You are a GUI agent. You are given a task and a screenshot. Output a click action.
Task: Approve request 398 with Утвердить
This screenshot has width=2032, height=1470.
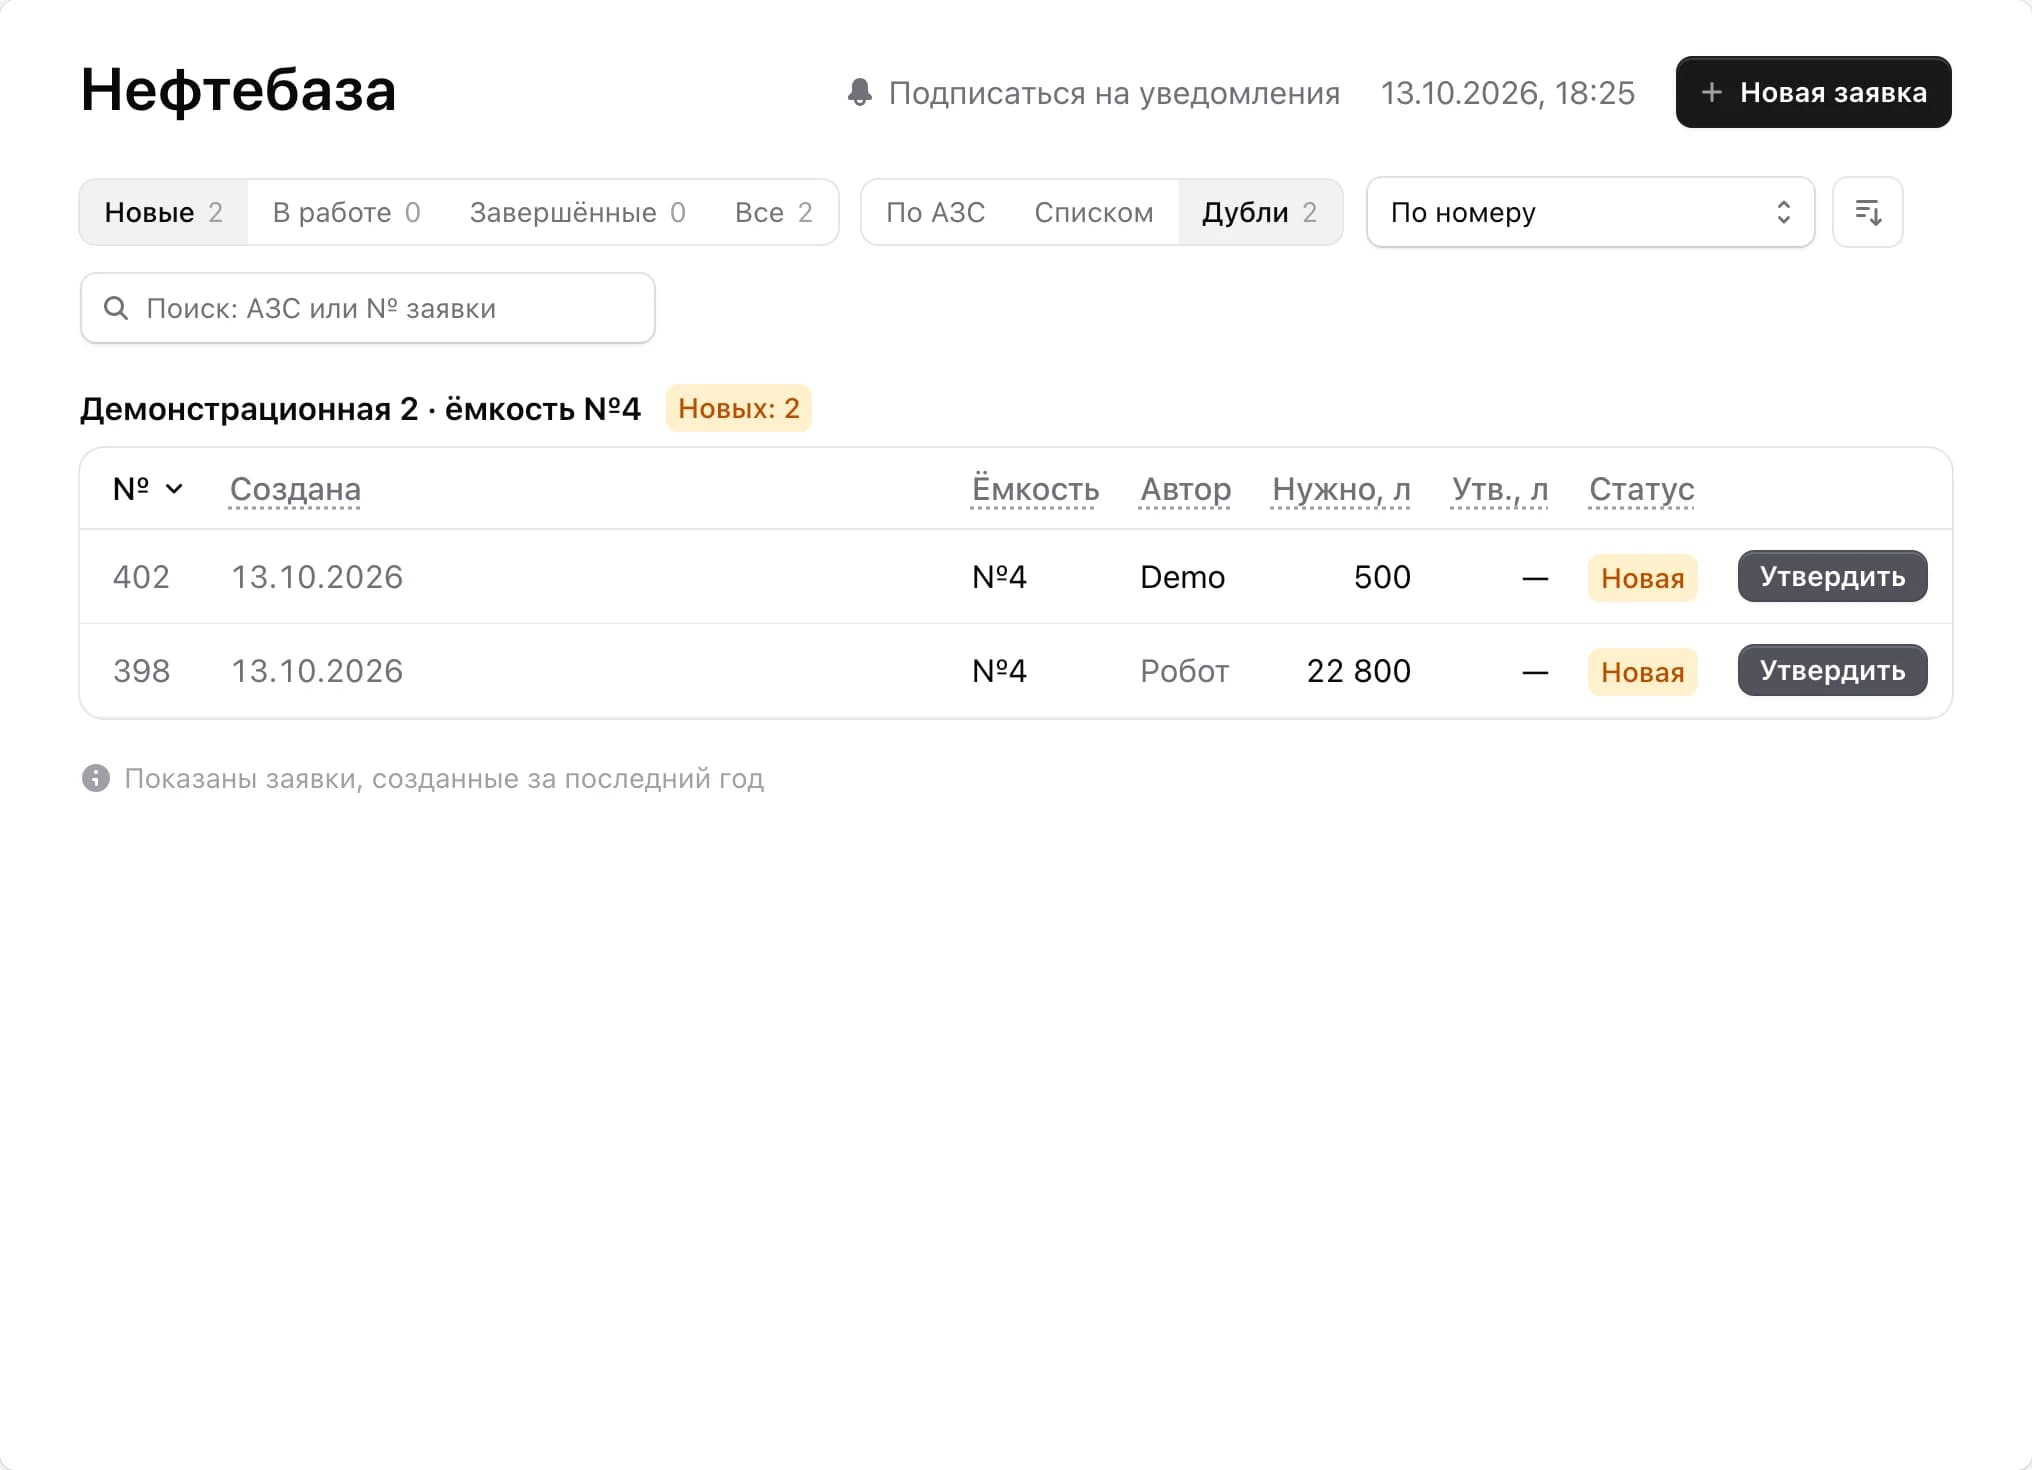point(1832,670)
